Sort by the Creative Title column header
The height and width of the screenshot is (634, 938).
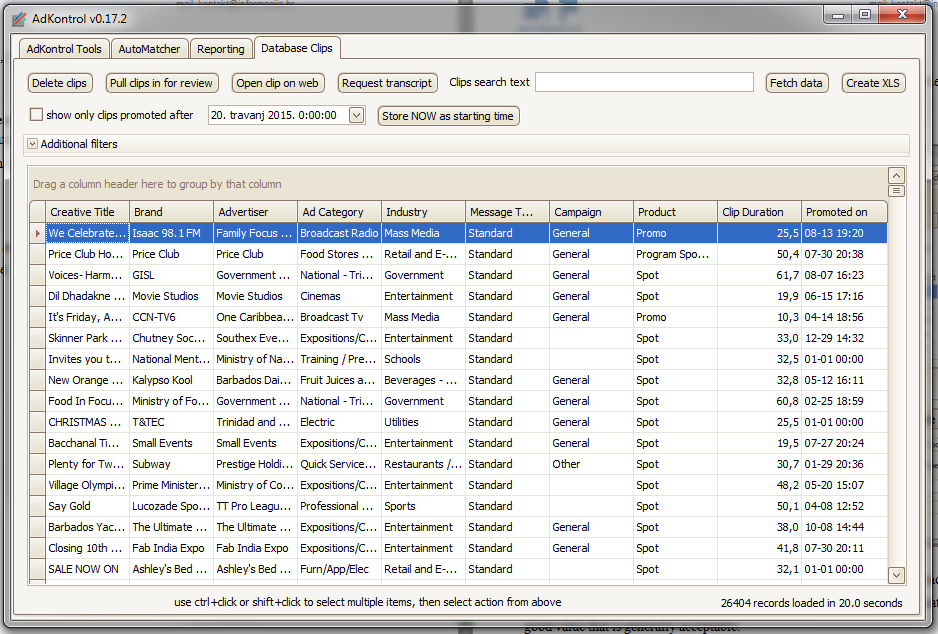pos(87,212)
